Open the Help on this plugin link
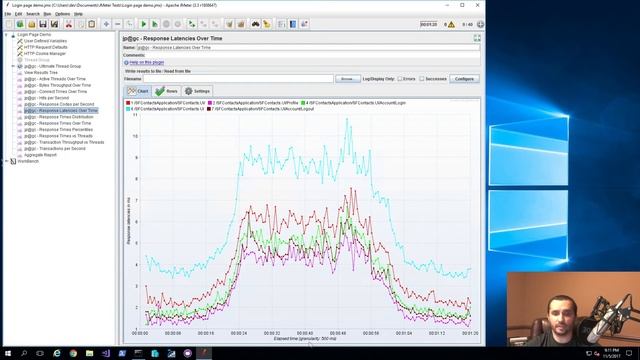Screen dimensions: 640x360 147,62
